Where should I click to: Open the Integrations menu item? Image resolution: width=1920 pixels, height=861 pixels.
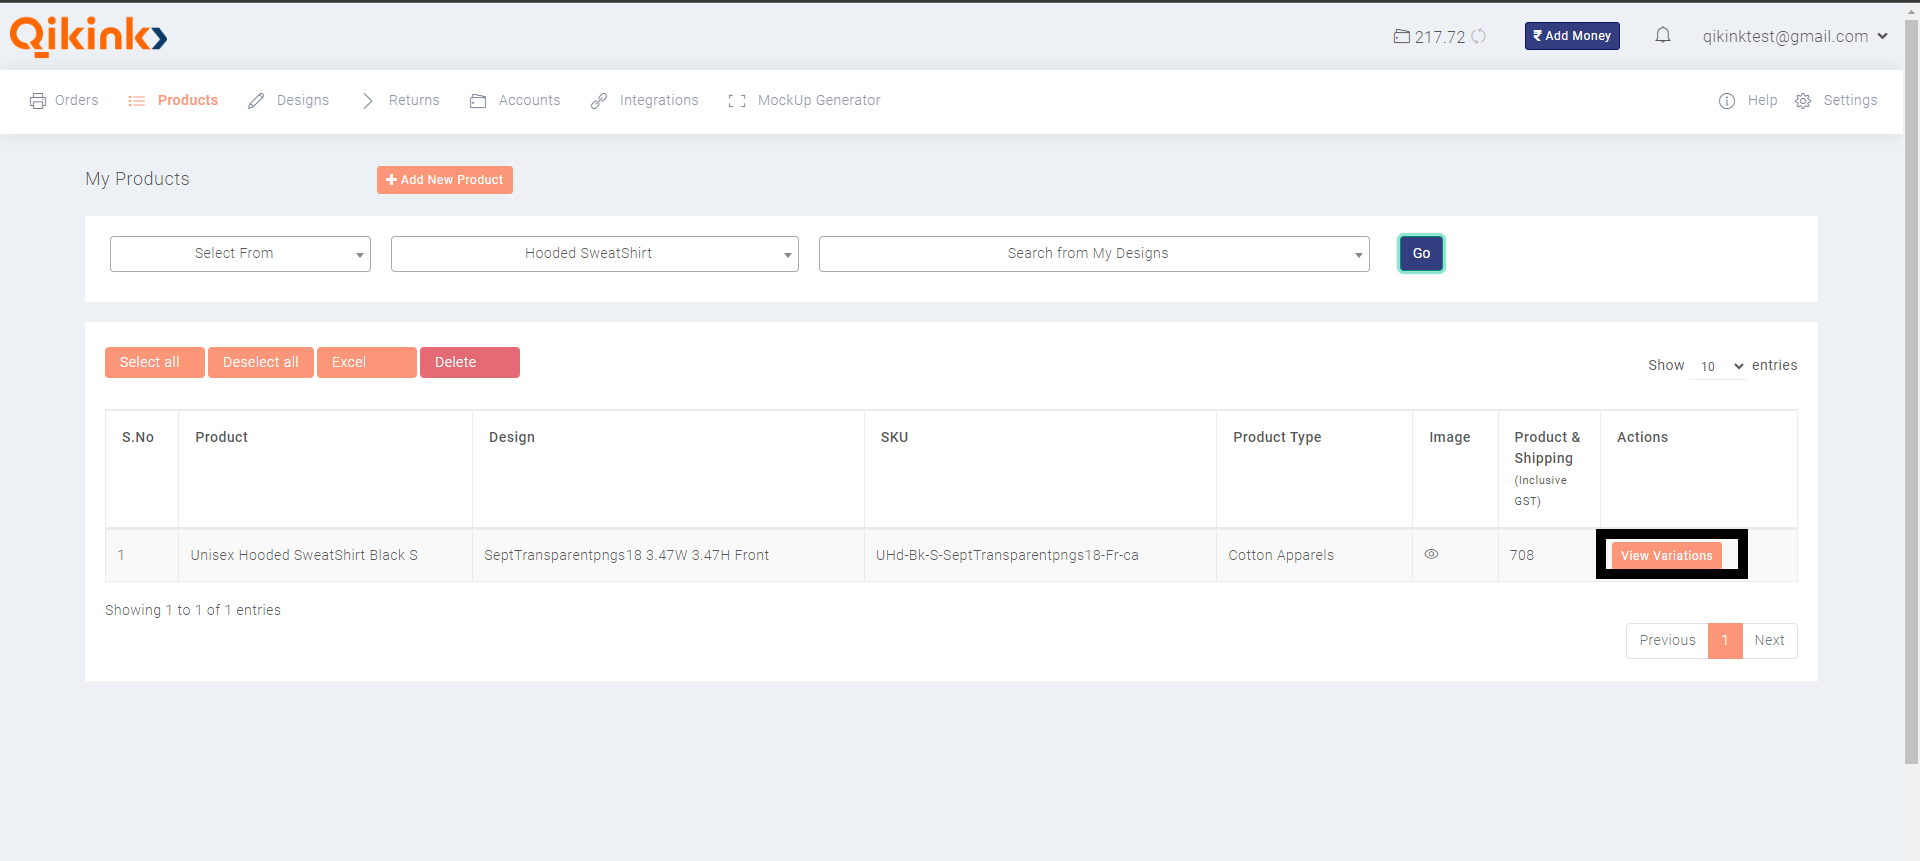tap(658, 101)
